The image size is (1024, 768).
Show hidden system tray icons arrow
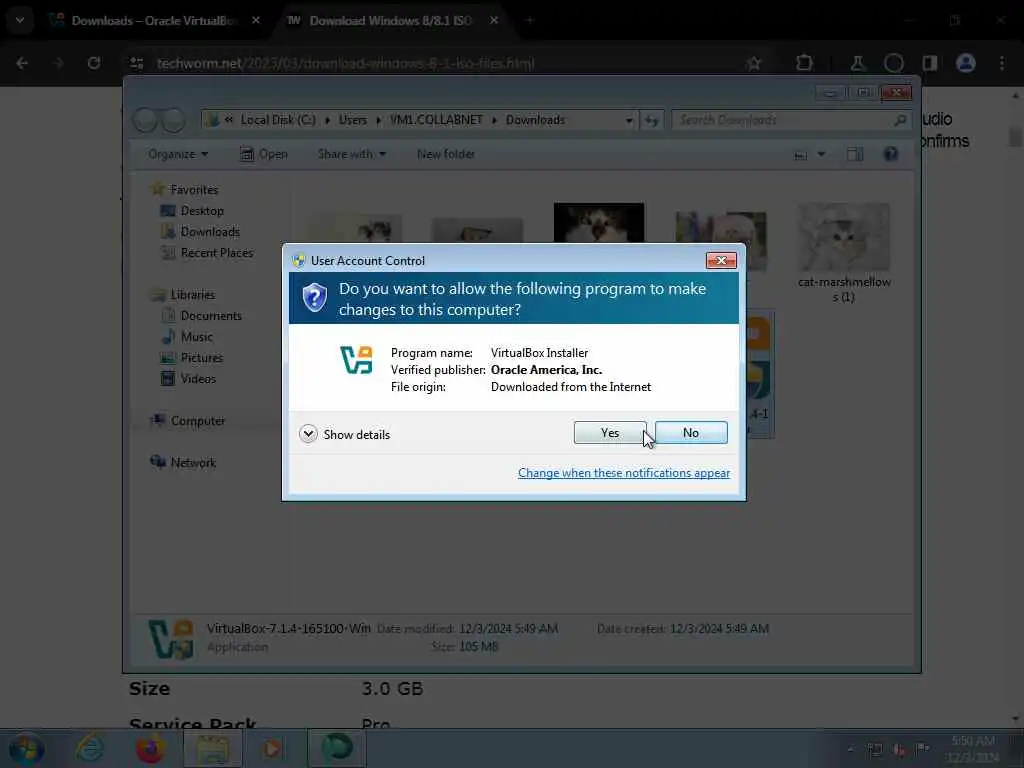click(850, 749)
